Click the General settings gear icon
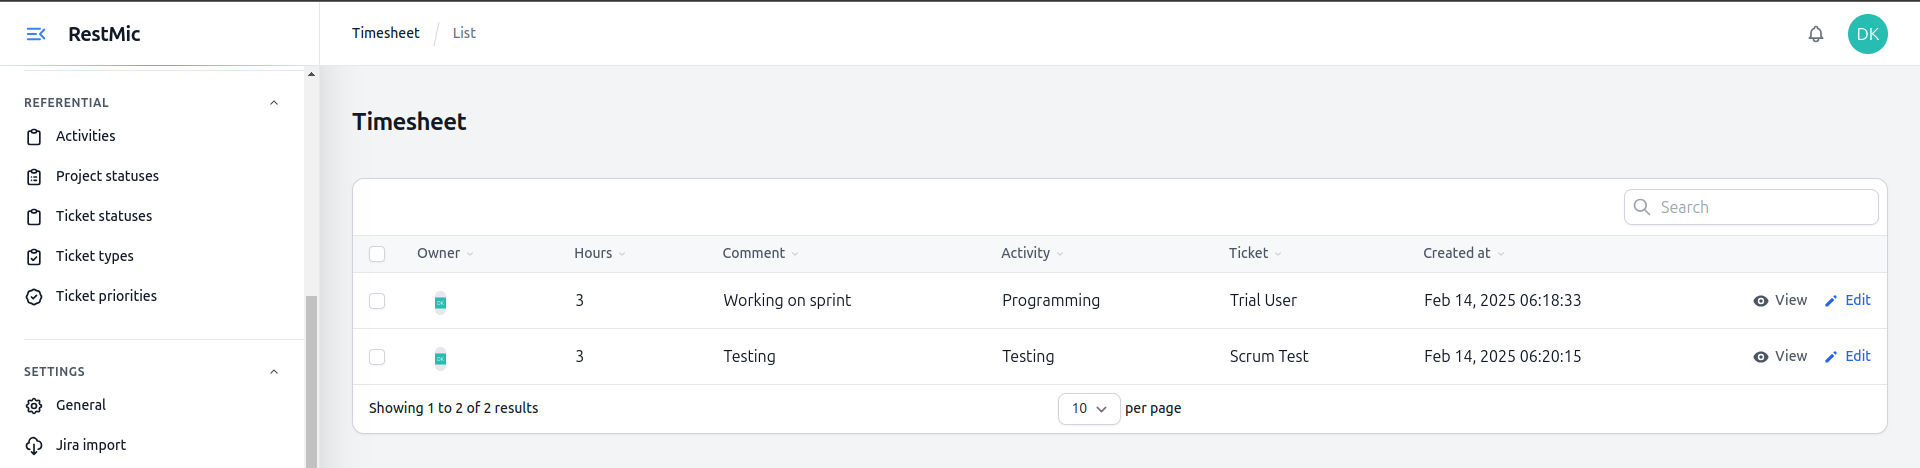The image size is (1920, 468). pos(34,406)
